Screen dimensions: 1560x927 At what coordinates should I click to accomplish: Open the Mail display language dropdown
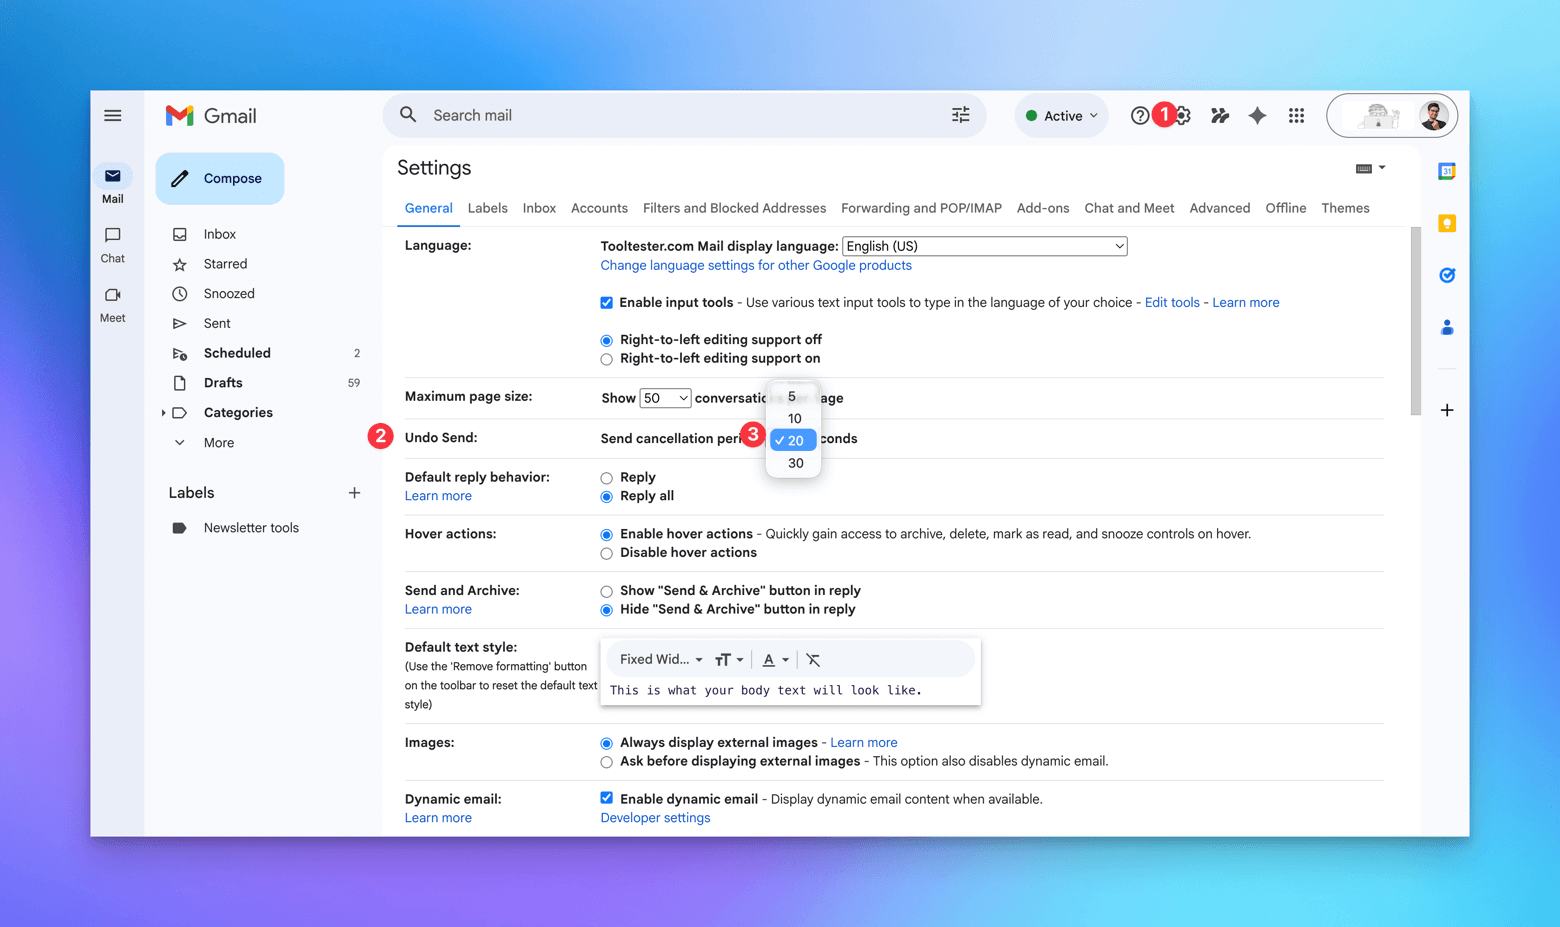984,245
